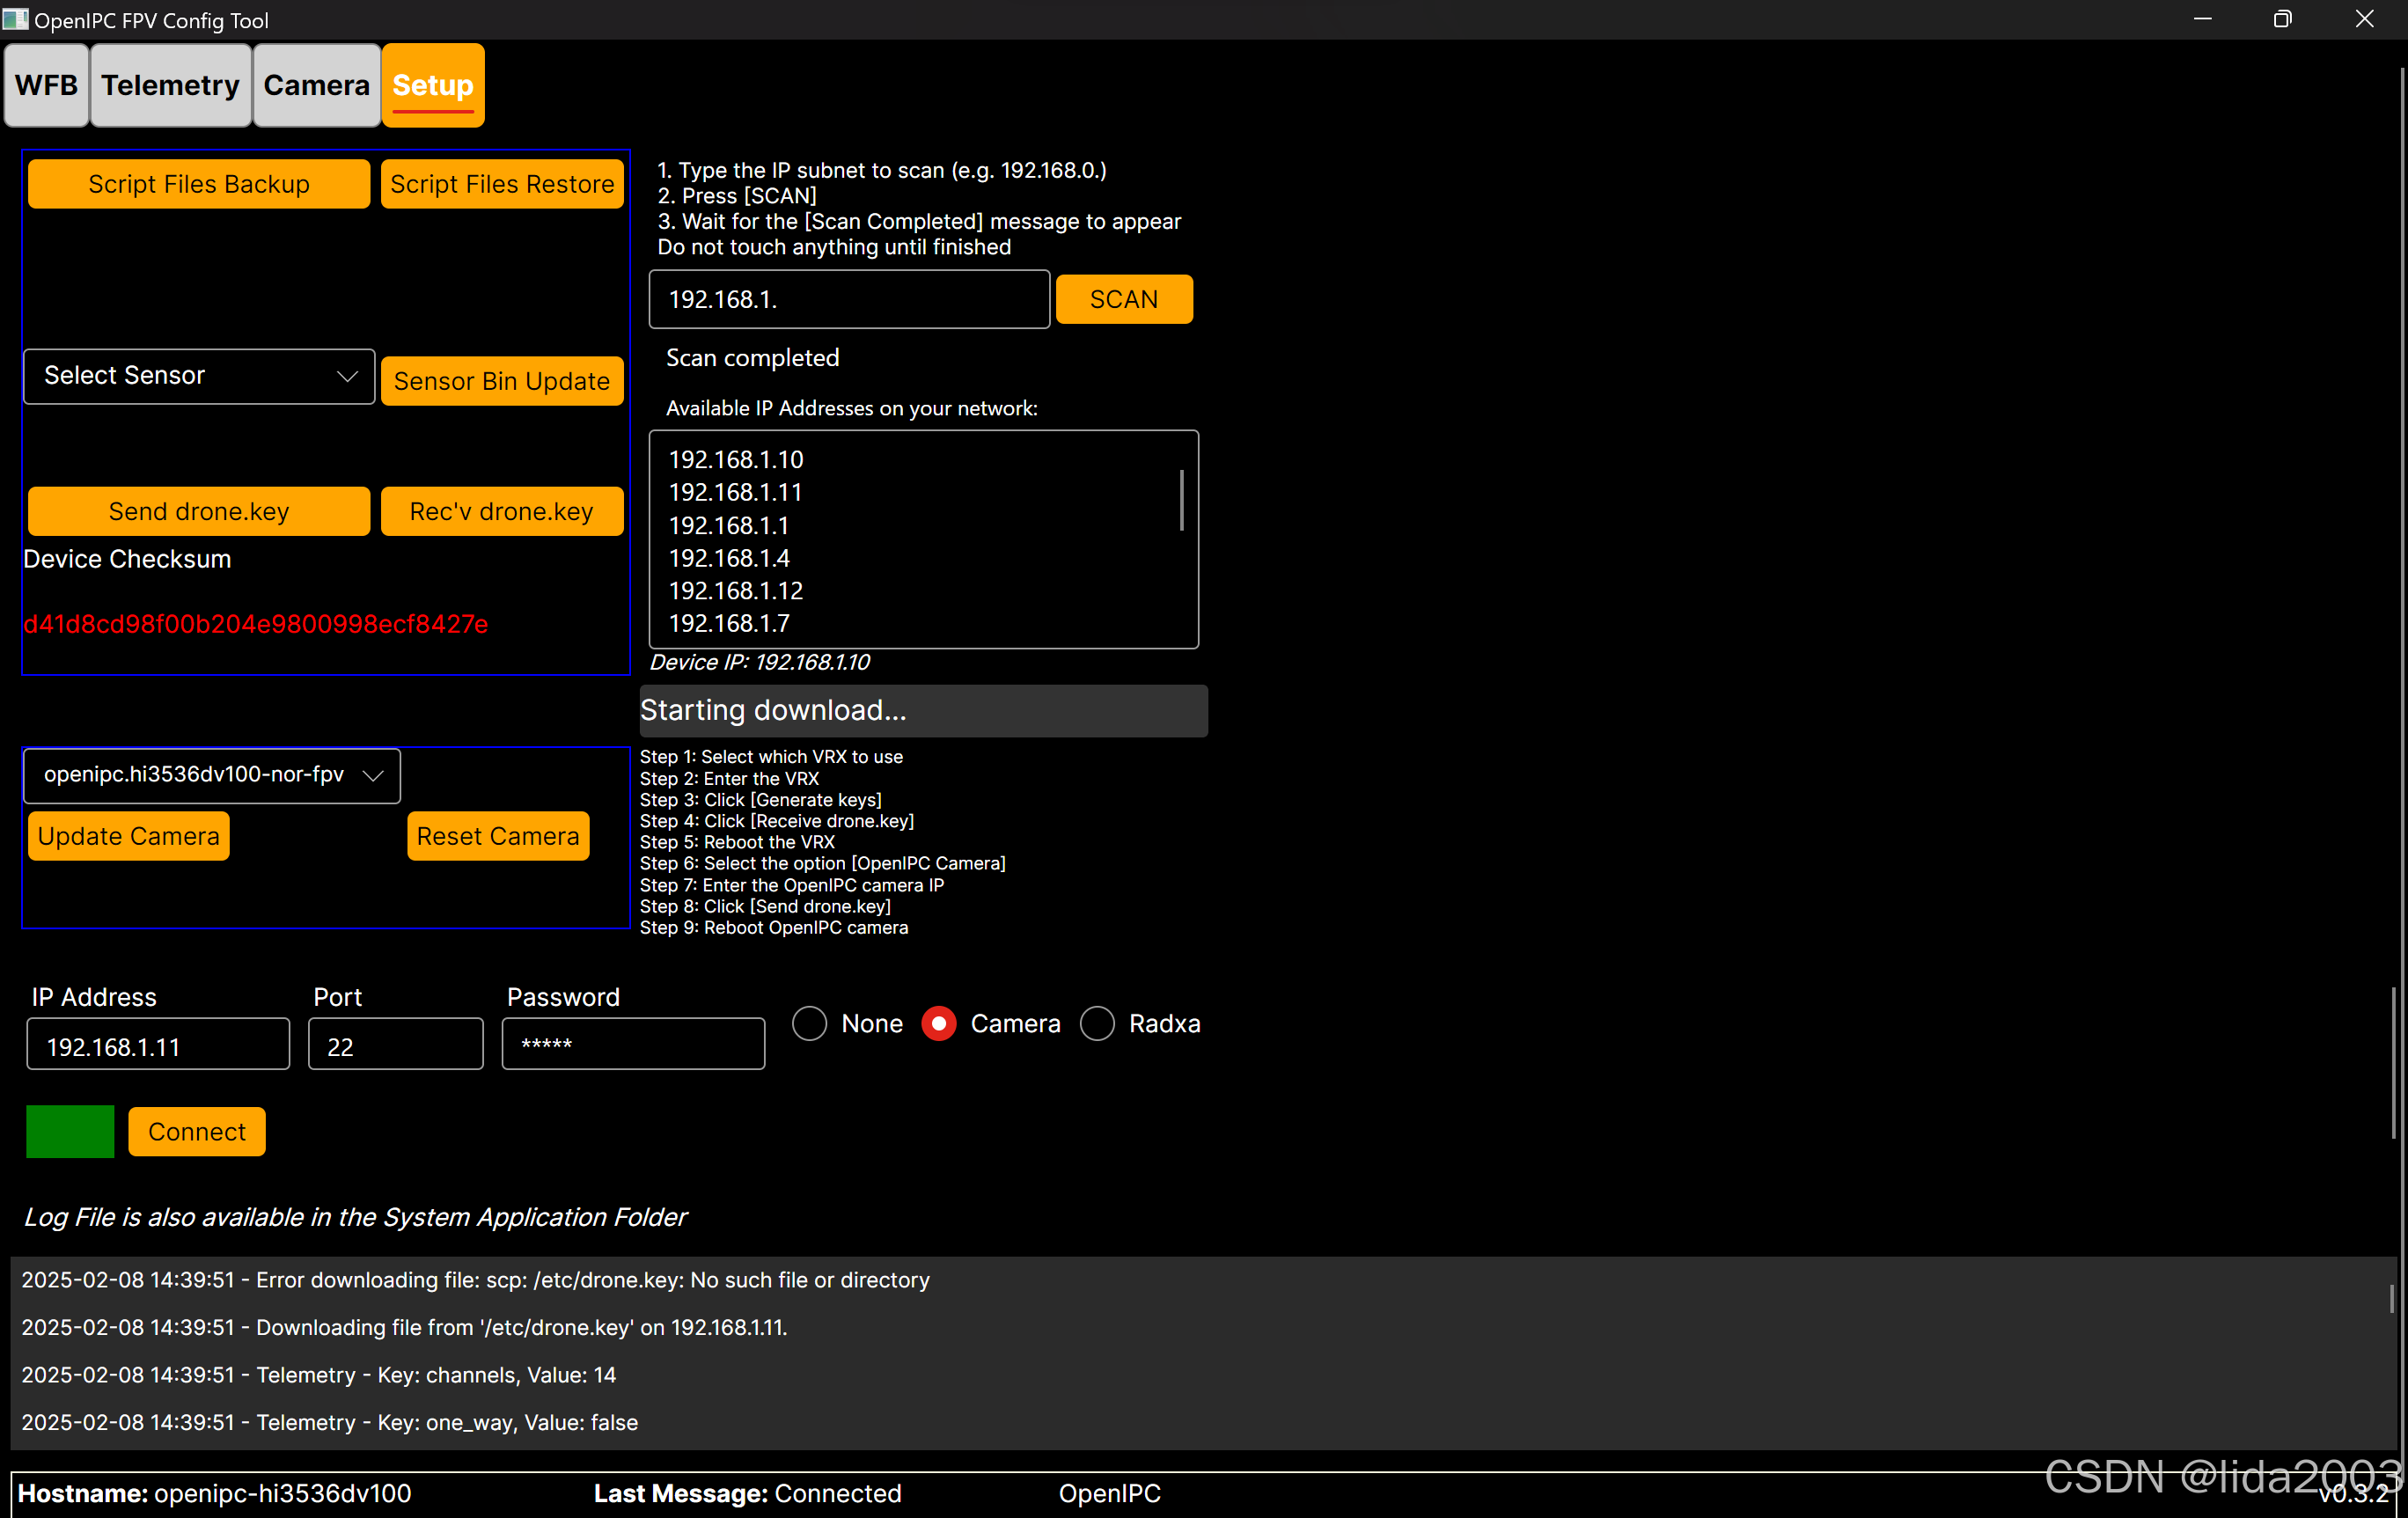Select the None radio button

pos(809,1023)
